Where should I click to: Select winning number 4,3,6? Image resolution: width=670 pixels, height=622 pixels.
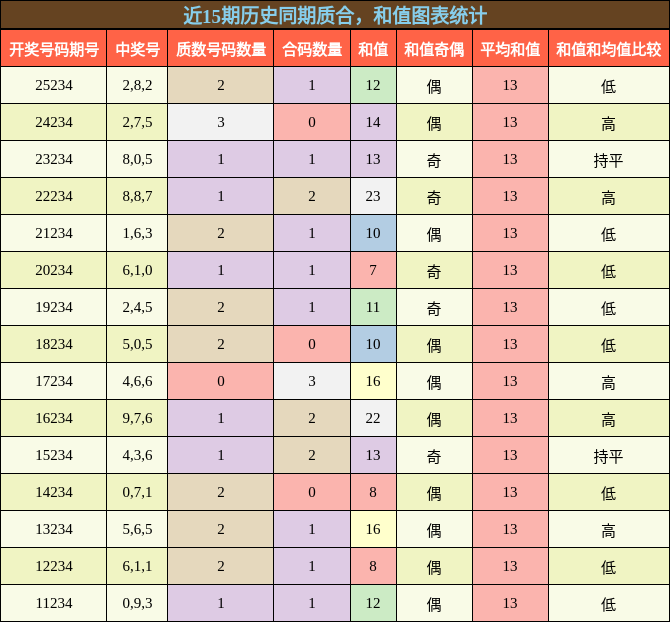[137, 455]
